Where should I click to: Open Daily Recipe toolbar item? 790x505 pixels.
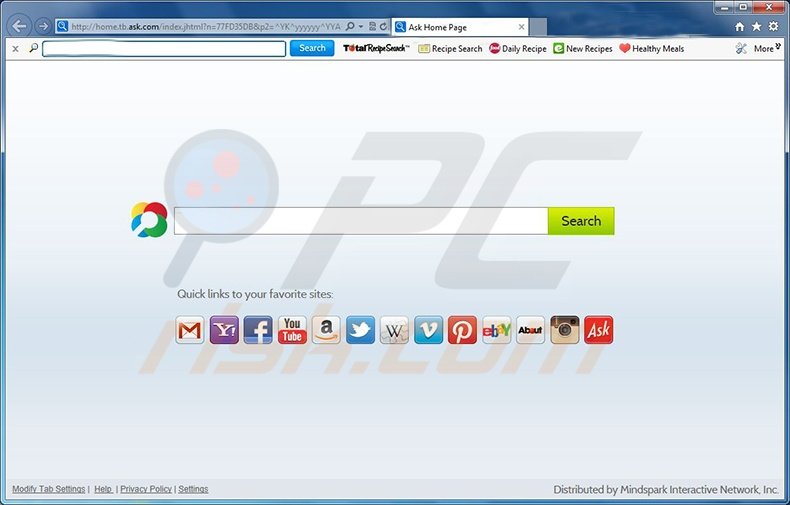tap(518, 48)
